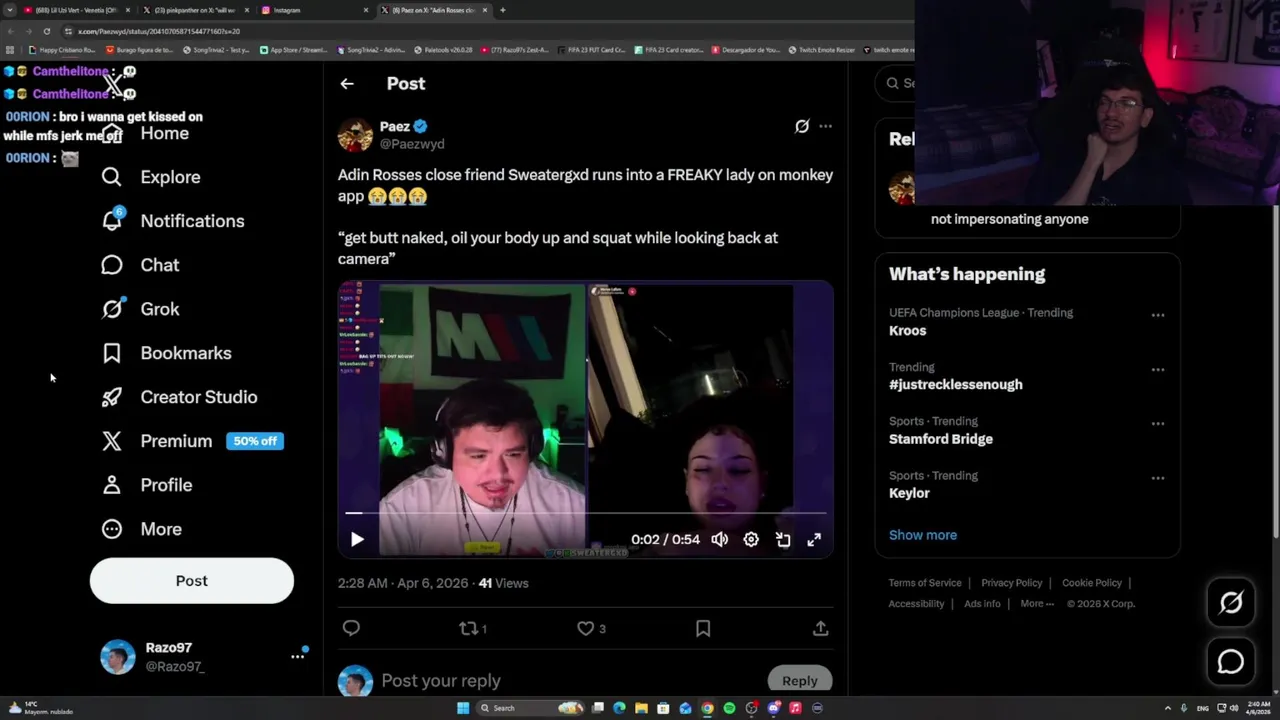
Task: Go back using the Post header arrow
Action: [347, 84]
